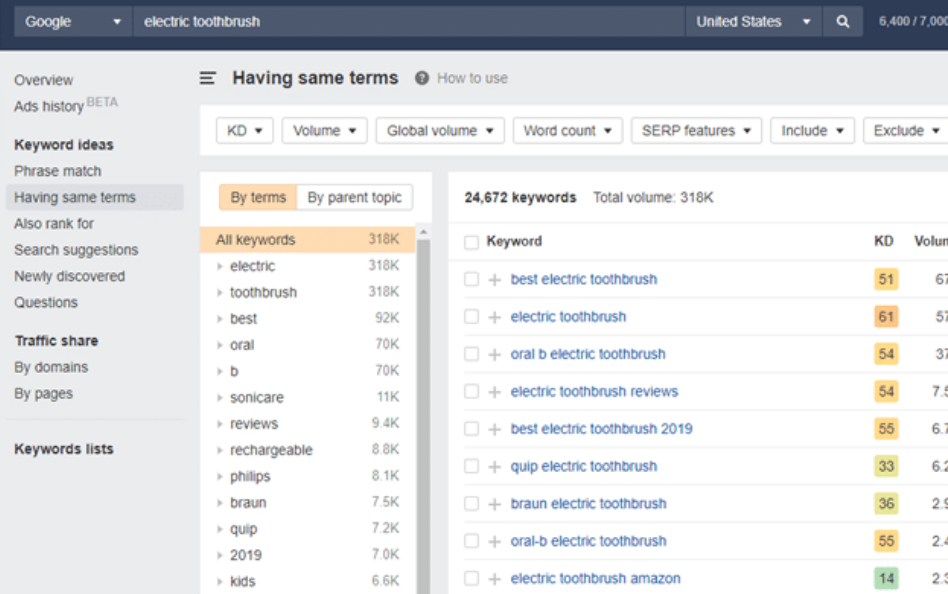Viewport: 948px width, 594px height.
Task: Add 'electric toothbrush amazon' with plus icon
Action: coord(495,579)
